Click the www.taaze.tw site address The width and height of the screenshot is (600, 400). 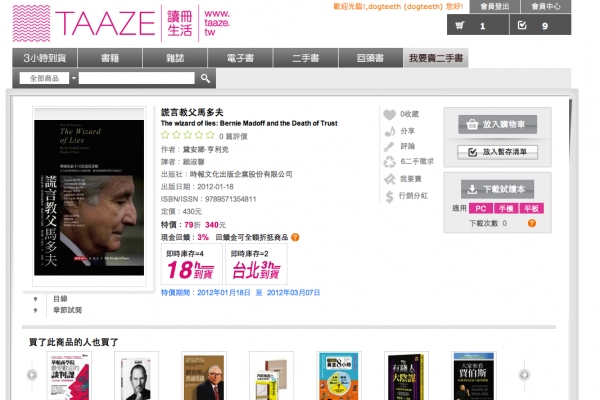coord(217,23)
